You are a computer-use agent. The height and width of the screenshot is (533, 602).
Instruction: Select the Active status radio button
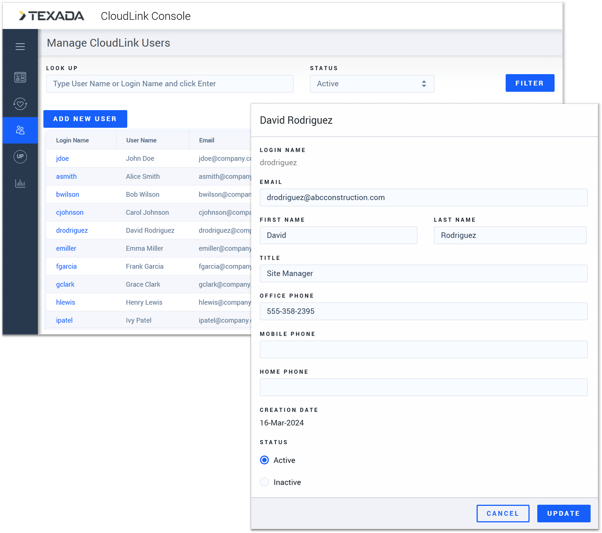point(265,460)
